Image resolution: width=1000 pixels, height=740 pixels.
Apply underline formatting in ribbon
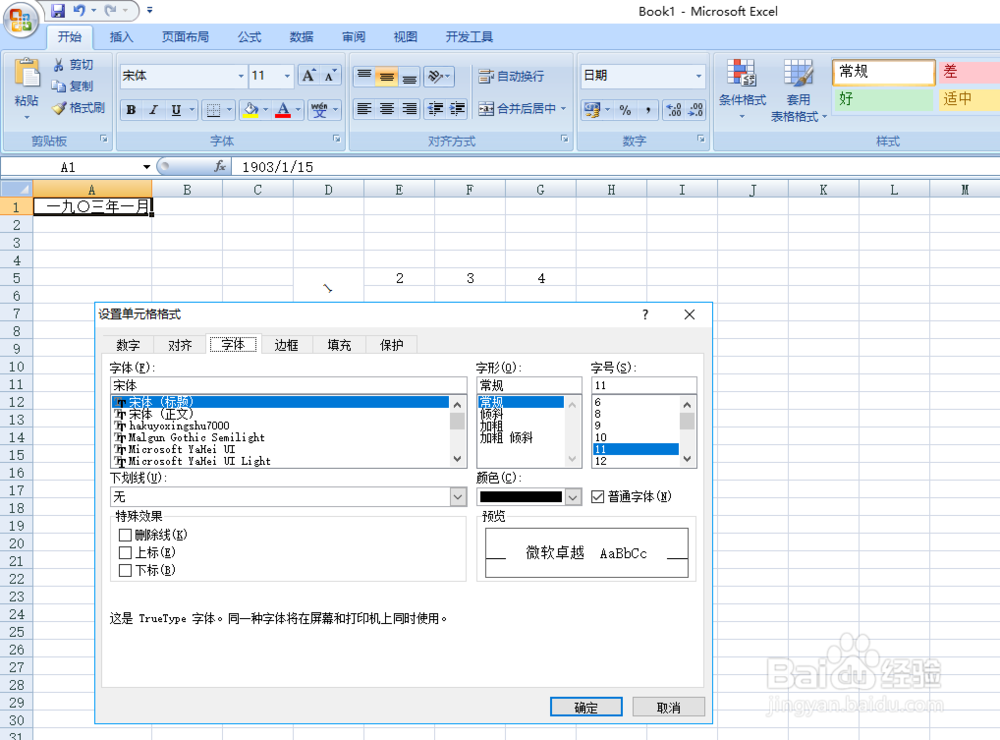[x=176, y=110]
